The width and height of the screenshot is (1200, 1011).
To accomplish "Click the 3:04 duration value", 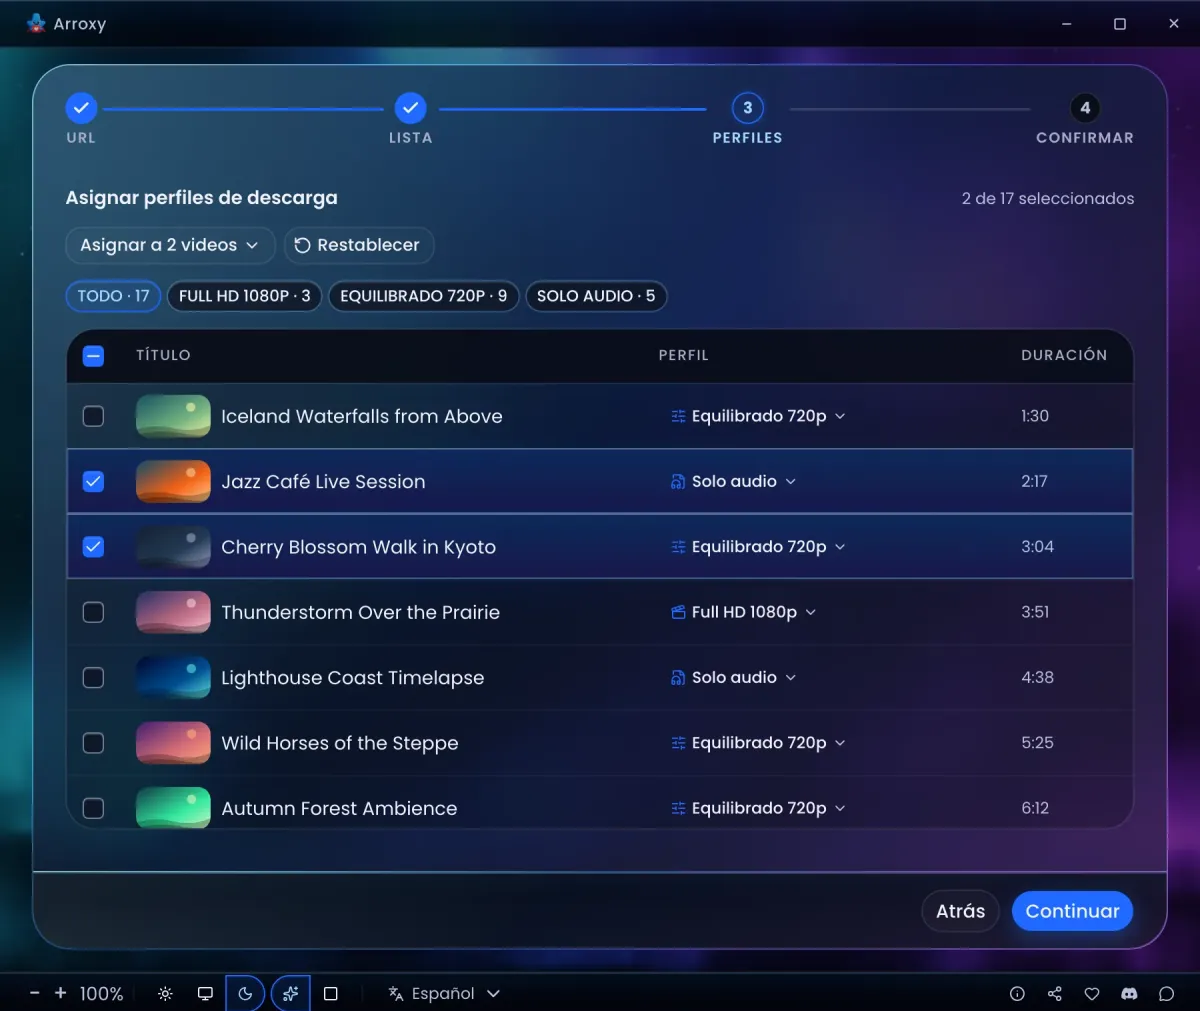I will coord(1037,547).
